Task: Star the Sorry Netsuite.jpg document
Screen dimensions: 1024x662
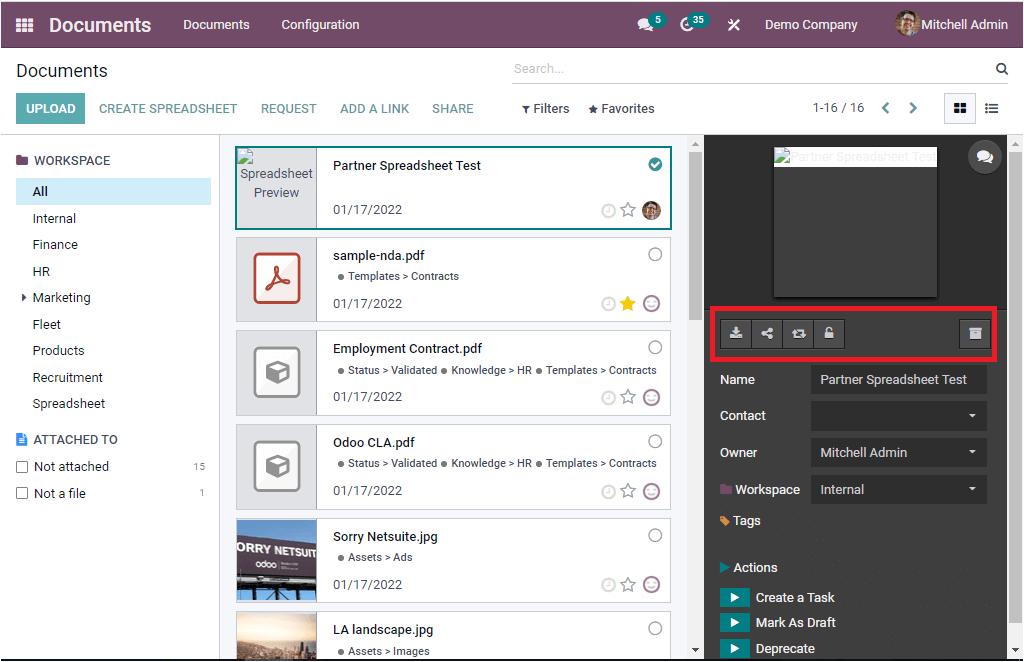Action: (628, 584)
